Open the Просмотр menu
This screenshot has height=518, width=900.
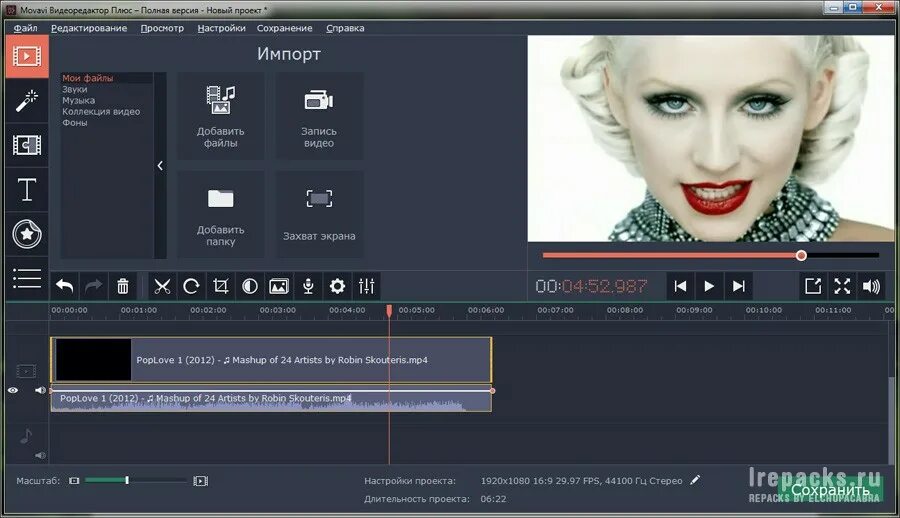[162, 28]
